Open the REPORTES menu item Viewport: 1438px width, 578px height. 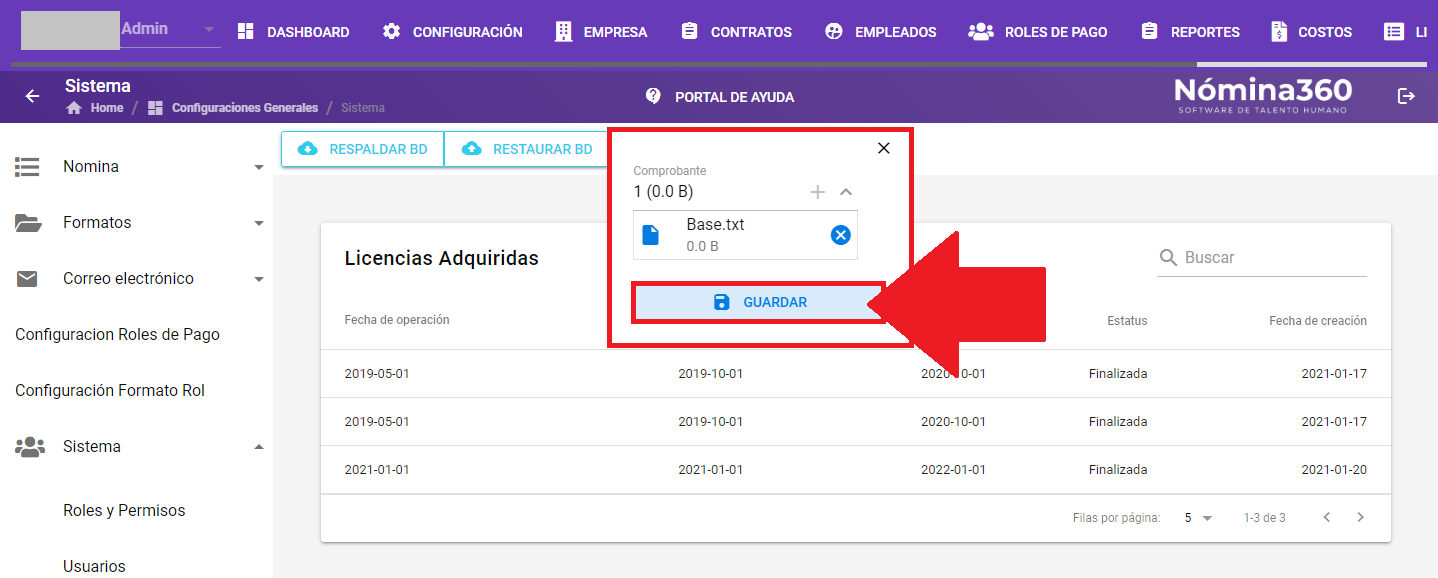pos(1190,32)
